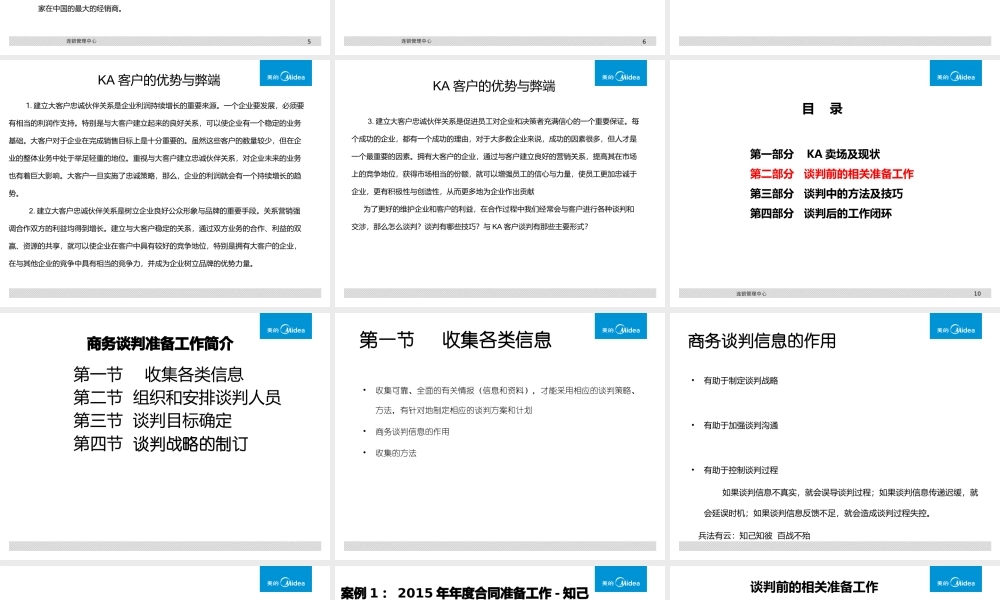Click the 第二节 组织和安排谈判人员 line
Viewport: 1000px width, 600px height.
(177, 397)
